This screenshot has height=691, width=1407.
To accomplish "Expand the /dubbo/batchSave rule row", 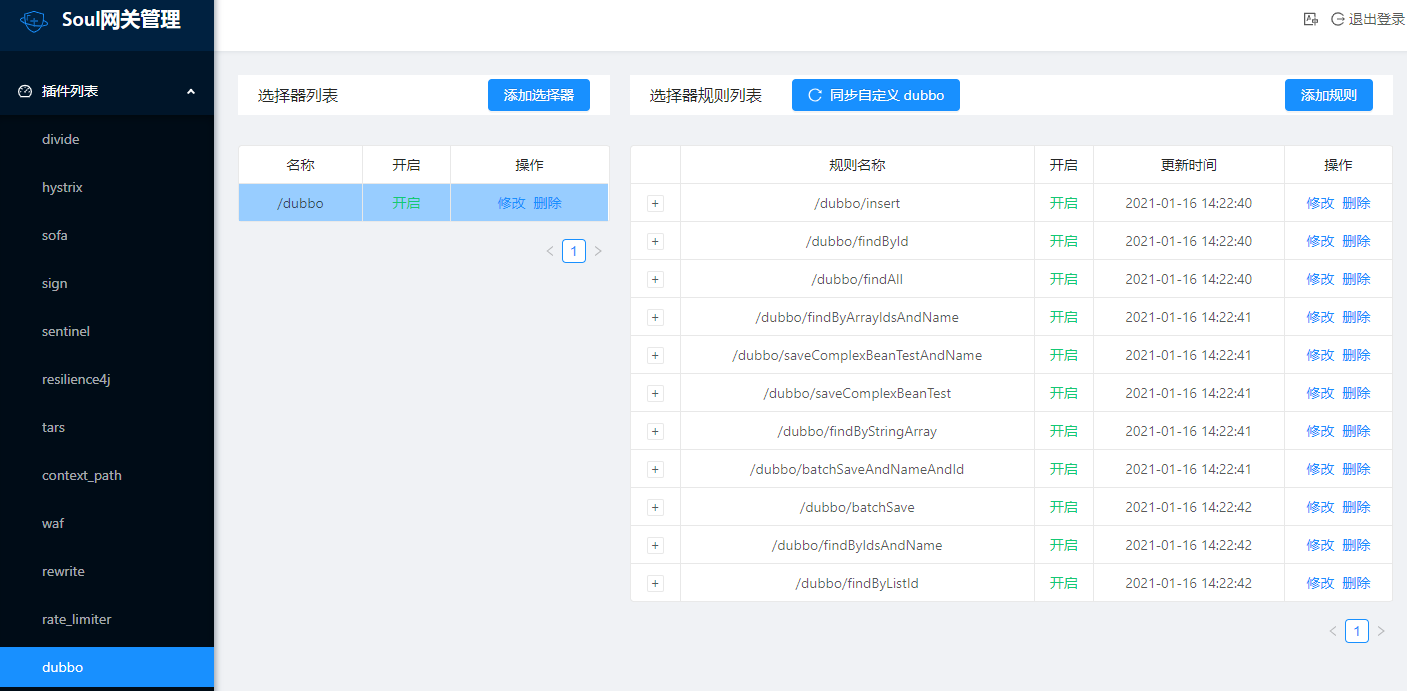I will pyautogui.click(x=655, y=507).
